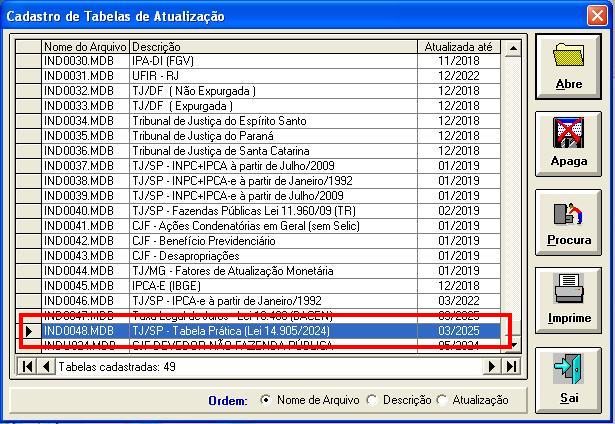Go to next record navigation arrow
Viewport: 615px width, 424px height.
492,367
